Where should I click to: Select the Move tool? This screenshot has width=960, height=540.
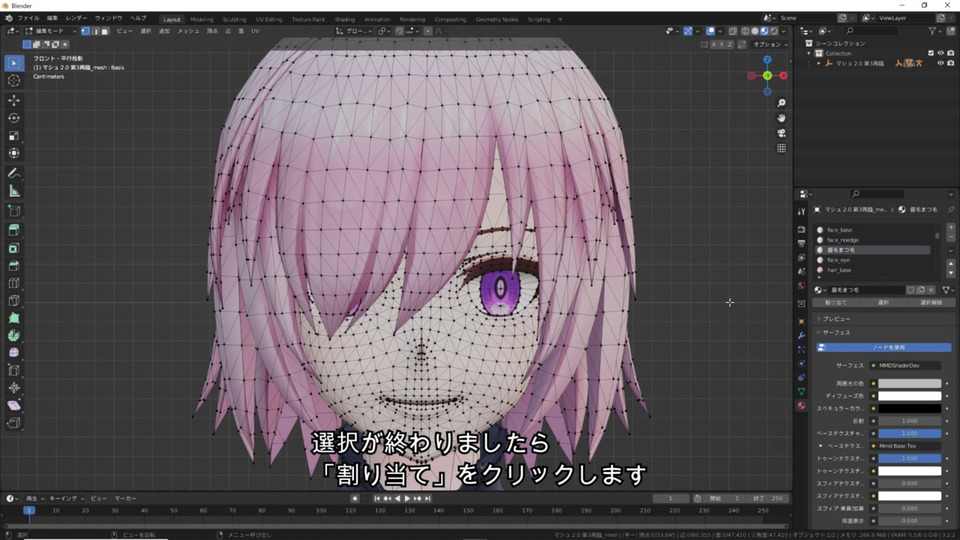14,100
